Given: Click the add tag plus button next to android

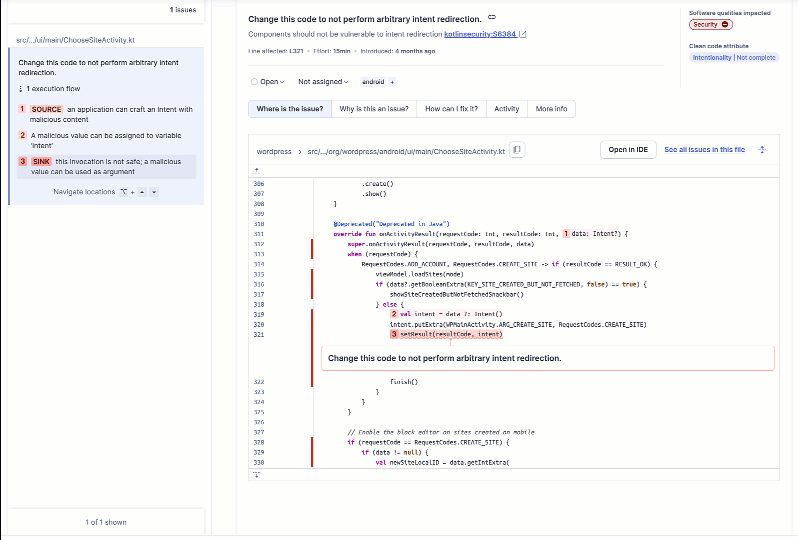Looking at the screenshot, I should 392,82.
